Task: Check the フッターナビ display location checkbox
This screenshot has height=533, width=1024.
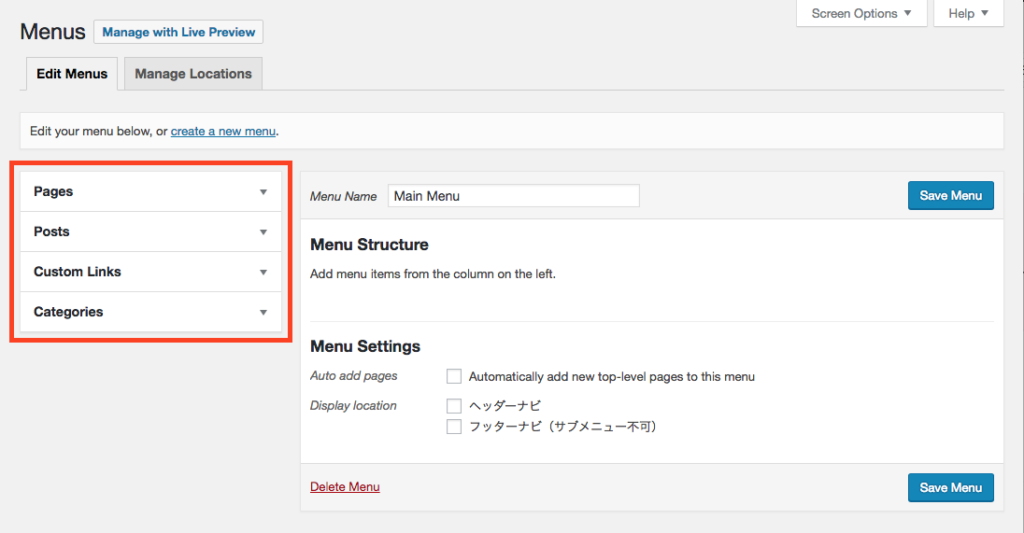Action: pyautogui.click(x=454, y=427)
